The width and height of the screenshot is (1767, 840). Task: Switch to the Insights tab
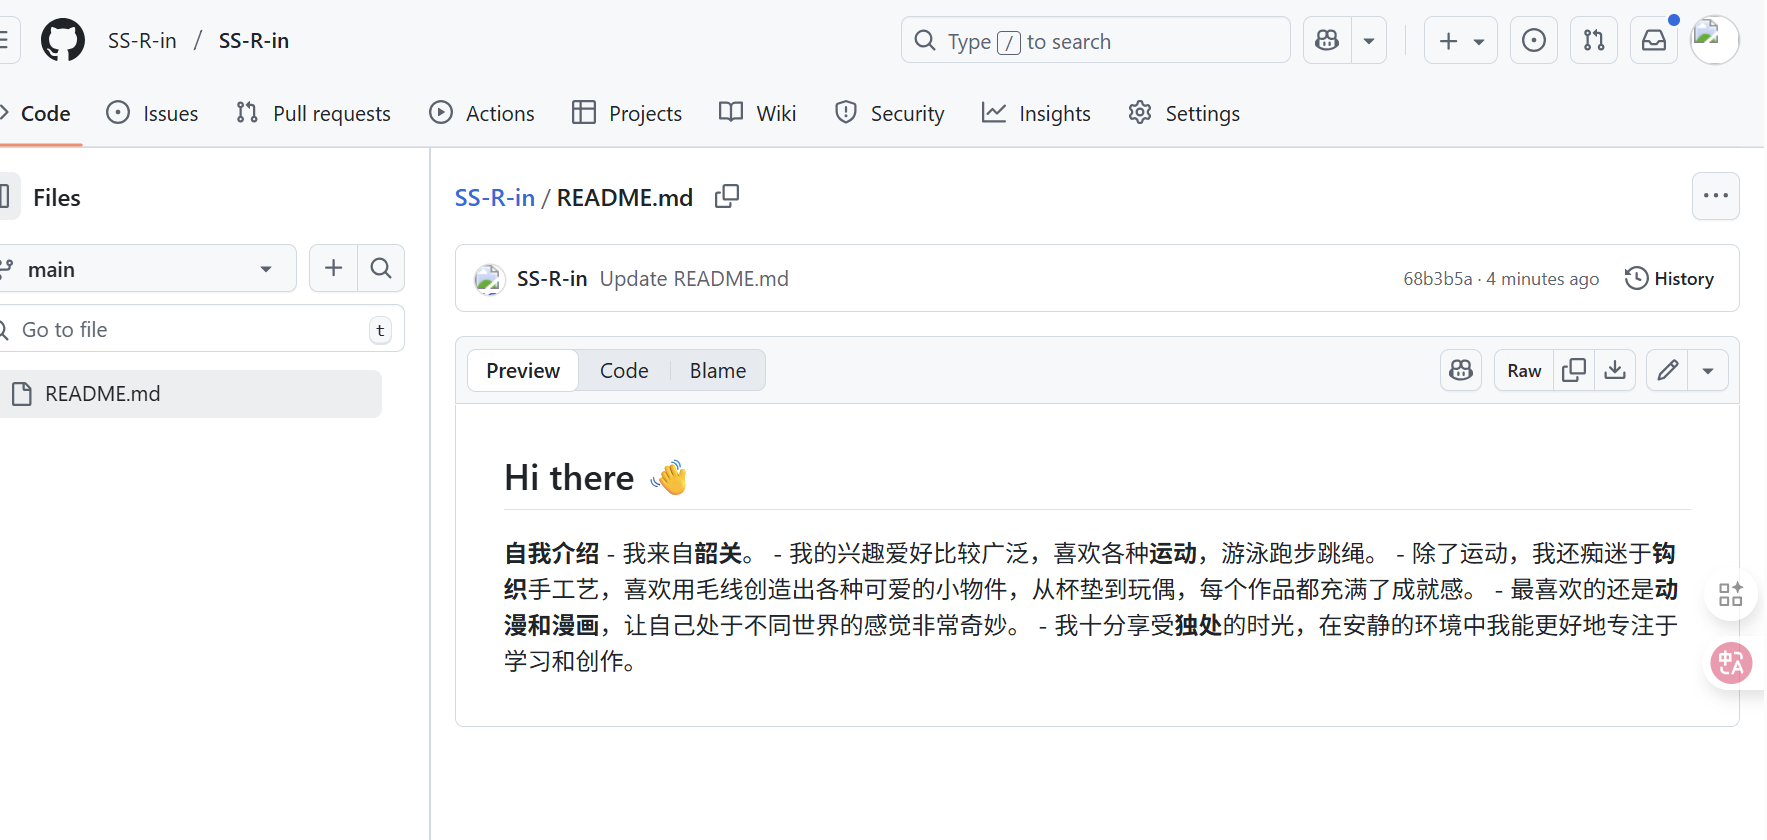pyautogui.click(x=1036, y=114)
